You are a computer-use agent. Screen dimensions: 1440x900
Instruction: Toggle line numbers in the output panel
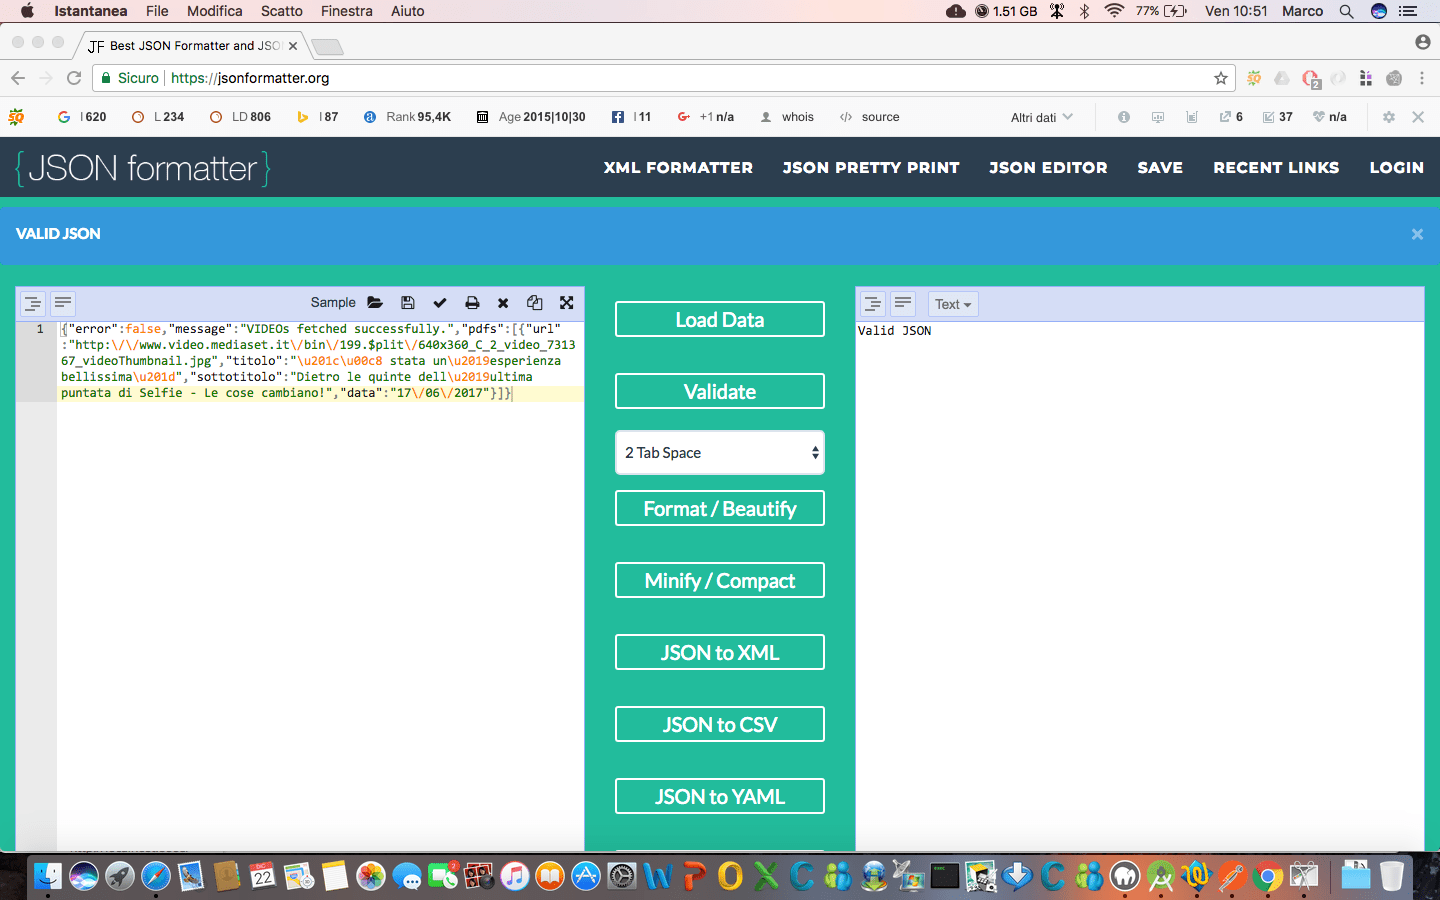(872, 303)
